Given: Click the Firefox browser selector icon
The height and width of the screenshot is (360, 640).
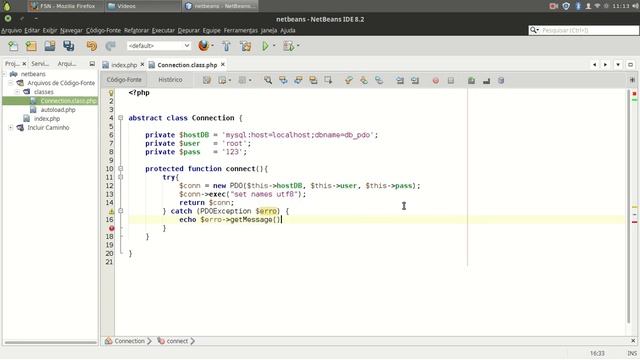Looking at the screenshot, I should (x=203, y=46).
